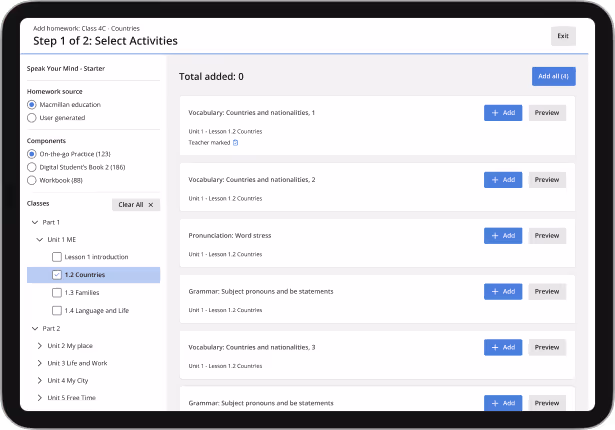Click the 1.2 Countries label text
This screenshot has width=615, height=430.
[x=85, y=275]
